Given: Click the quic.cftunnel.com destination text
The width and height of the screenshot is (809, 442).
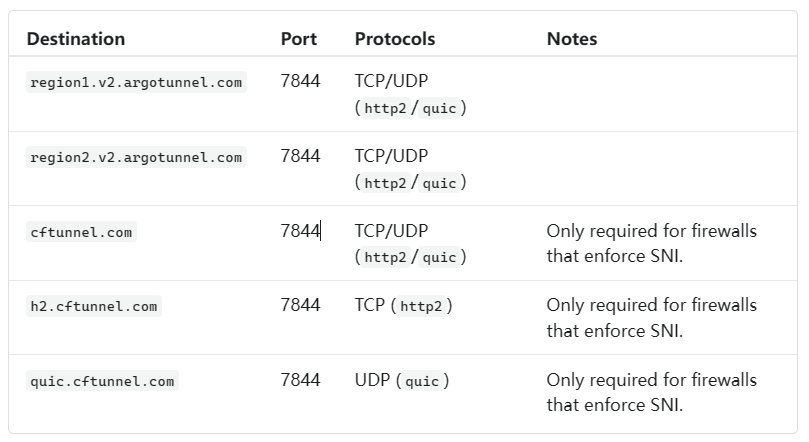Looking at the screenshot, I should pyautogui.click(x=102, y=381).
